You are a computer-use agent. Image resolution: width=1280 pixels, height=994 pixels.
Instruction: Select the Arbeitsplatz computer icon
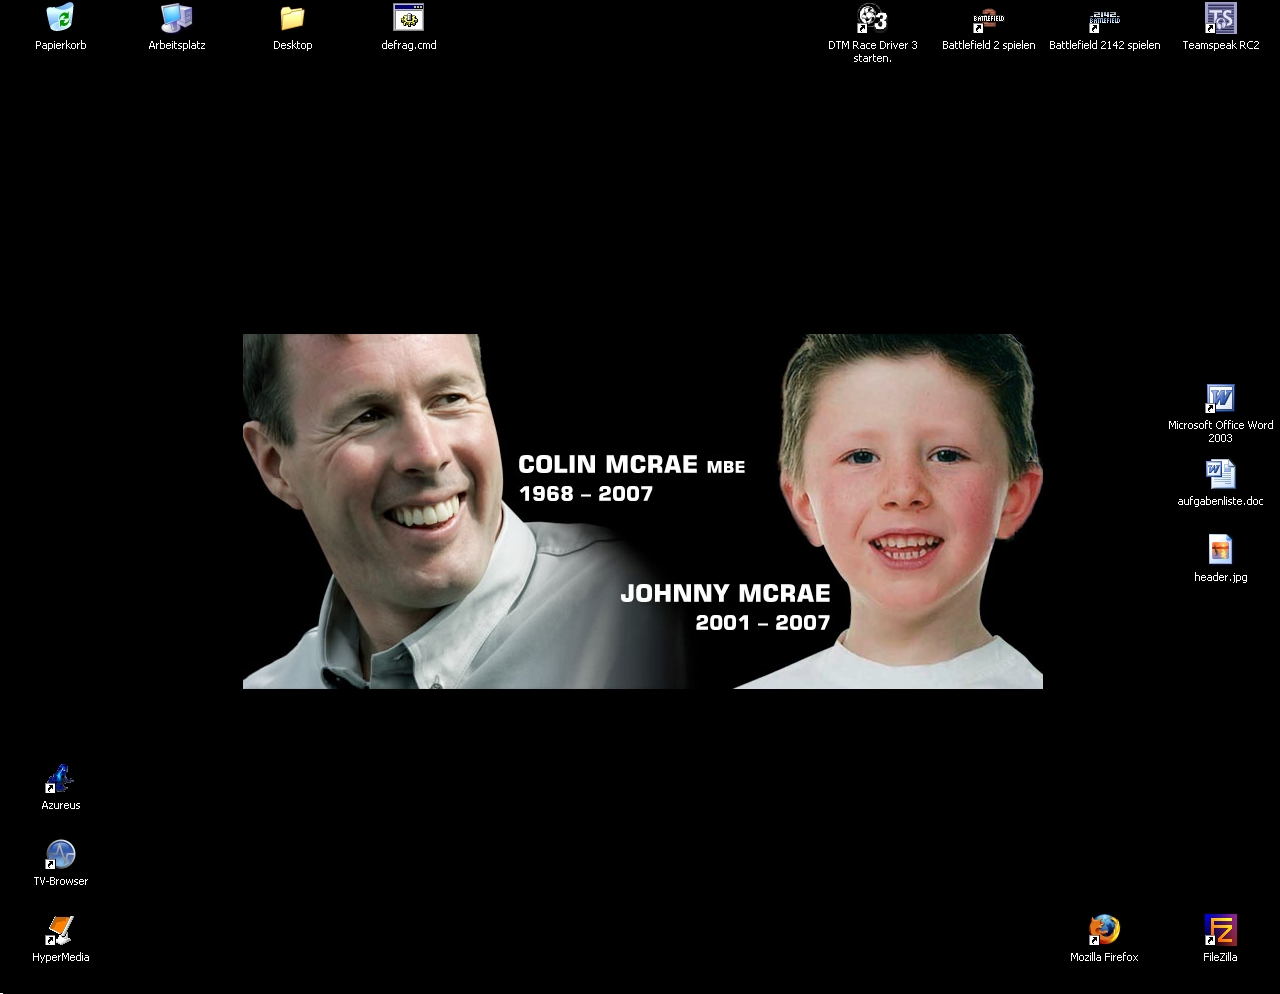177,19
